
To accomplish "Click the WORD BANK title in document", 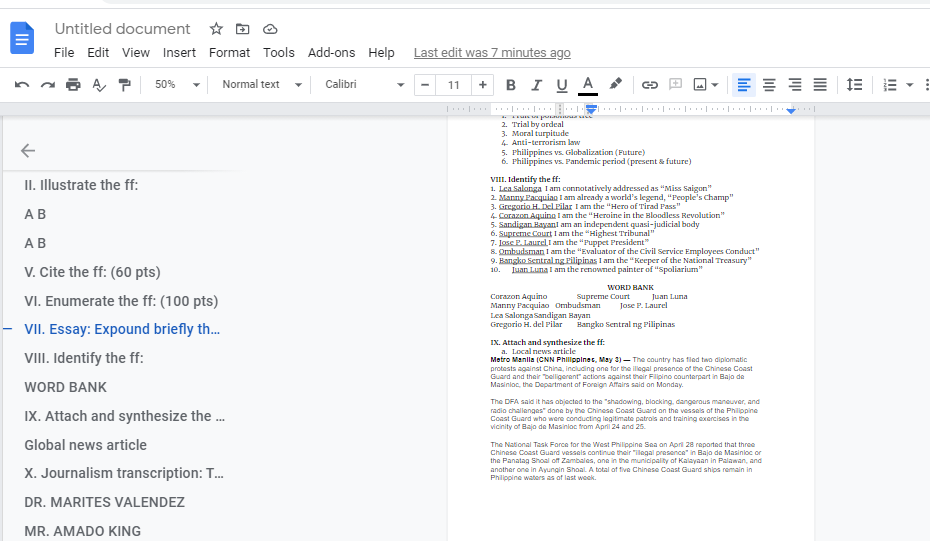I will tap(630, 287).
